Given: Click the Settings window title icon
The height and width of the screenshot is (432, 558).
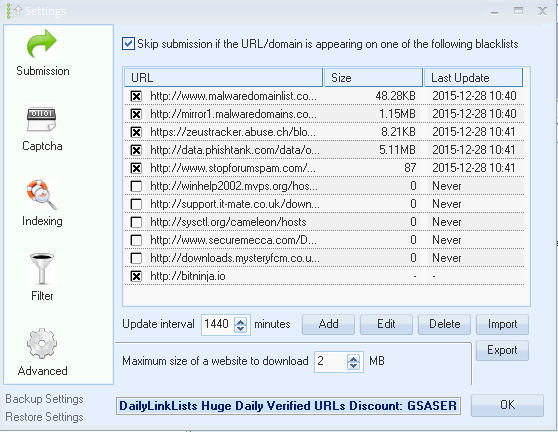Looking at the screenshot, I should [x=13, y=11].
